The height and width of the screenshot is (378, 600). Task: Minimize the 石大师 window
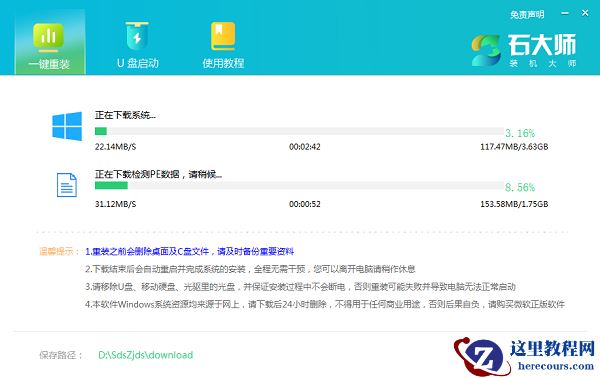pyautogui.click(x=565, y=13)
